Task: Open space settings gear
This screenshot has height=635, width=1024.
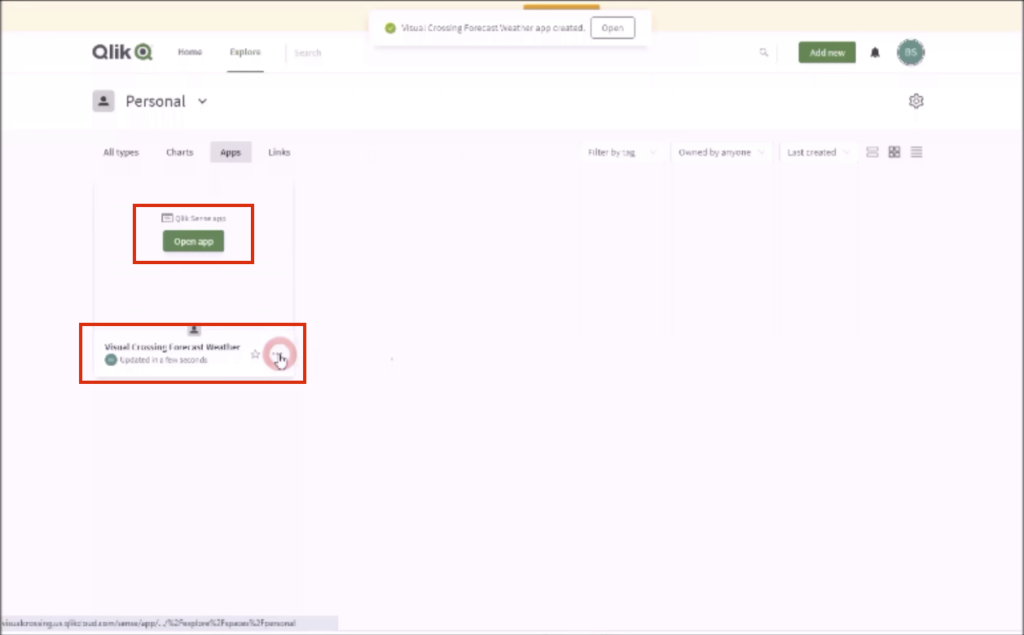Action: pos(916,101)
